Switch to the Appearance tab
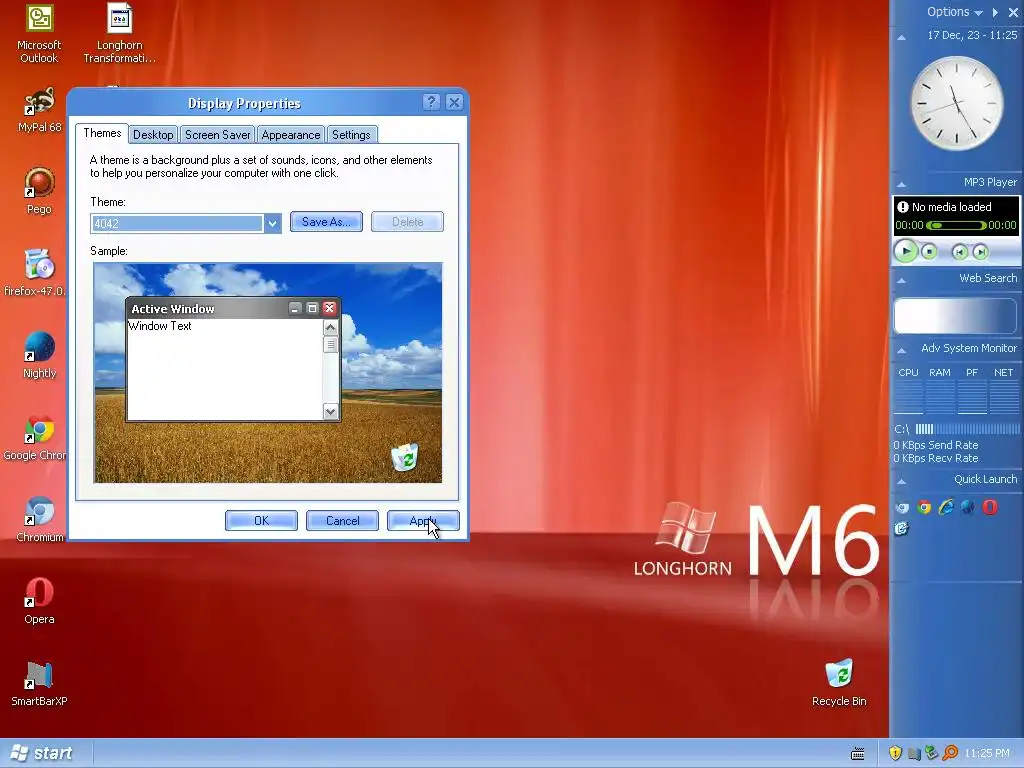The height and width of the screenshot is (768, 1024). (291, 135)
